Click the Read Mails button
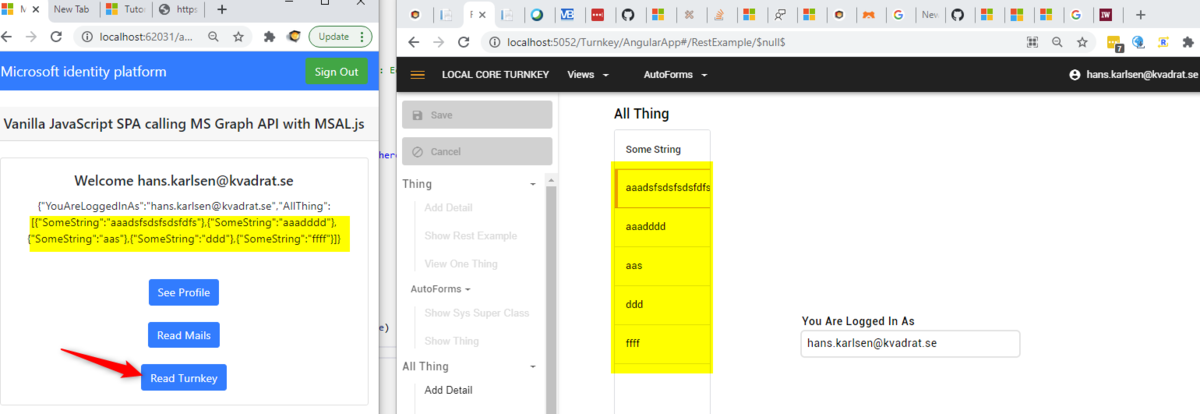Viewport: 1200px width, 414px height. 183,335
